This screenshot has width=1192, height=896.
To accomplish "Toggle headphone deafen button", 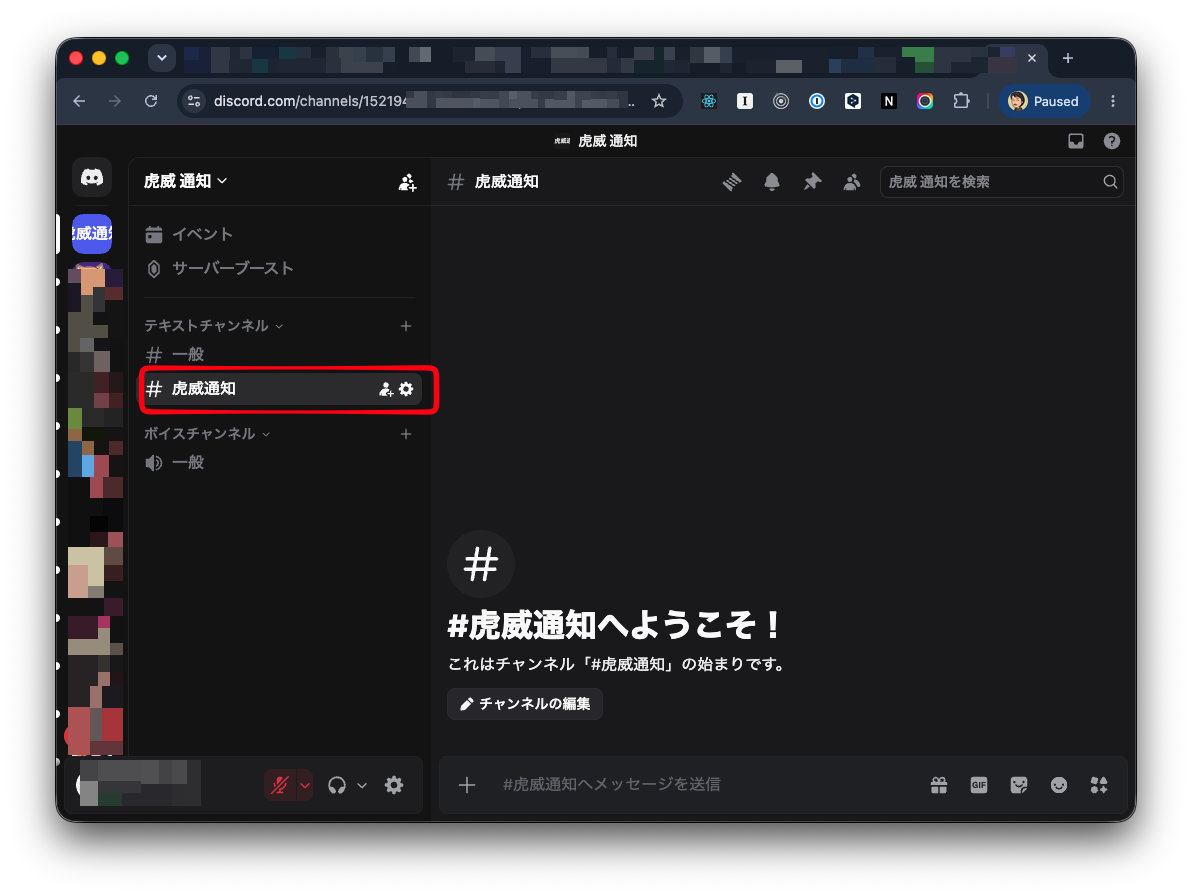I will [x=337, y=785].
